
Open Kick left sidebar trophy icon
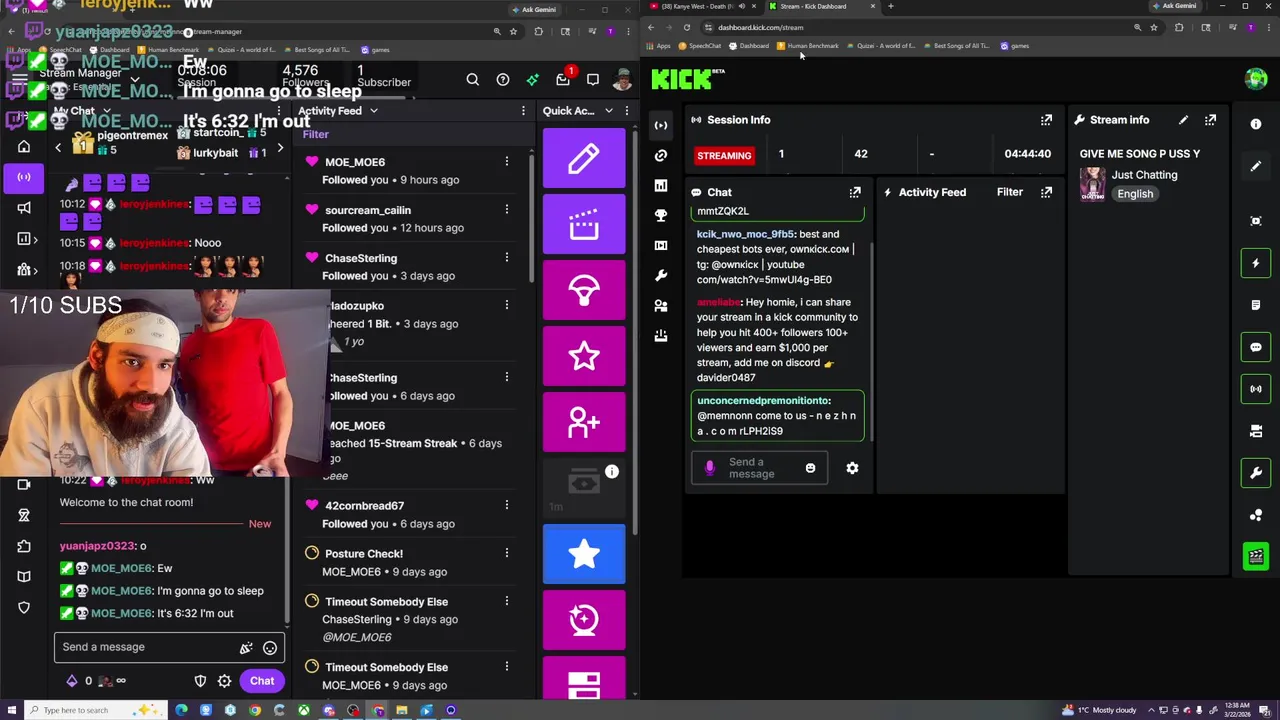pos(661,215)
